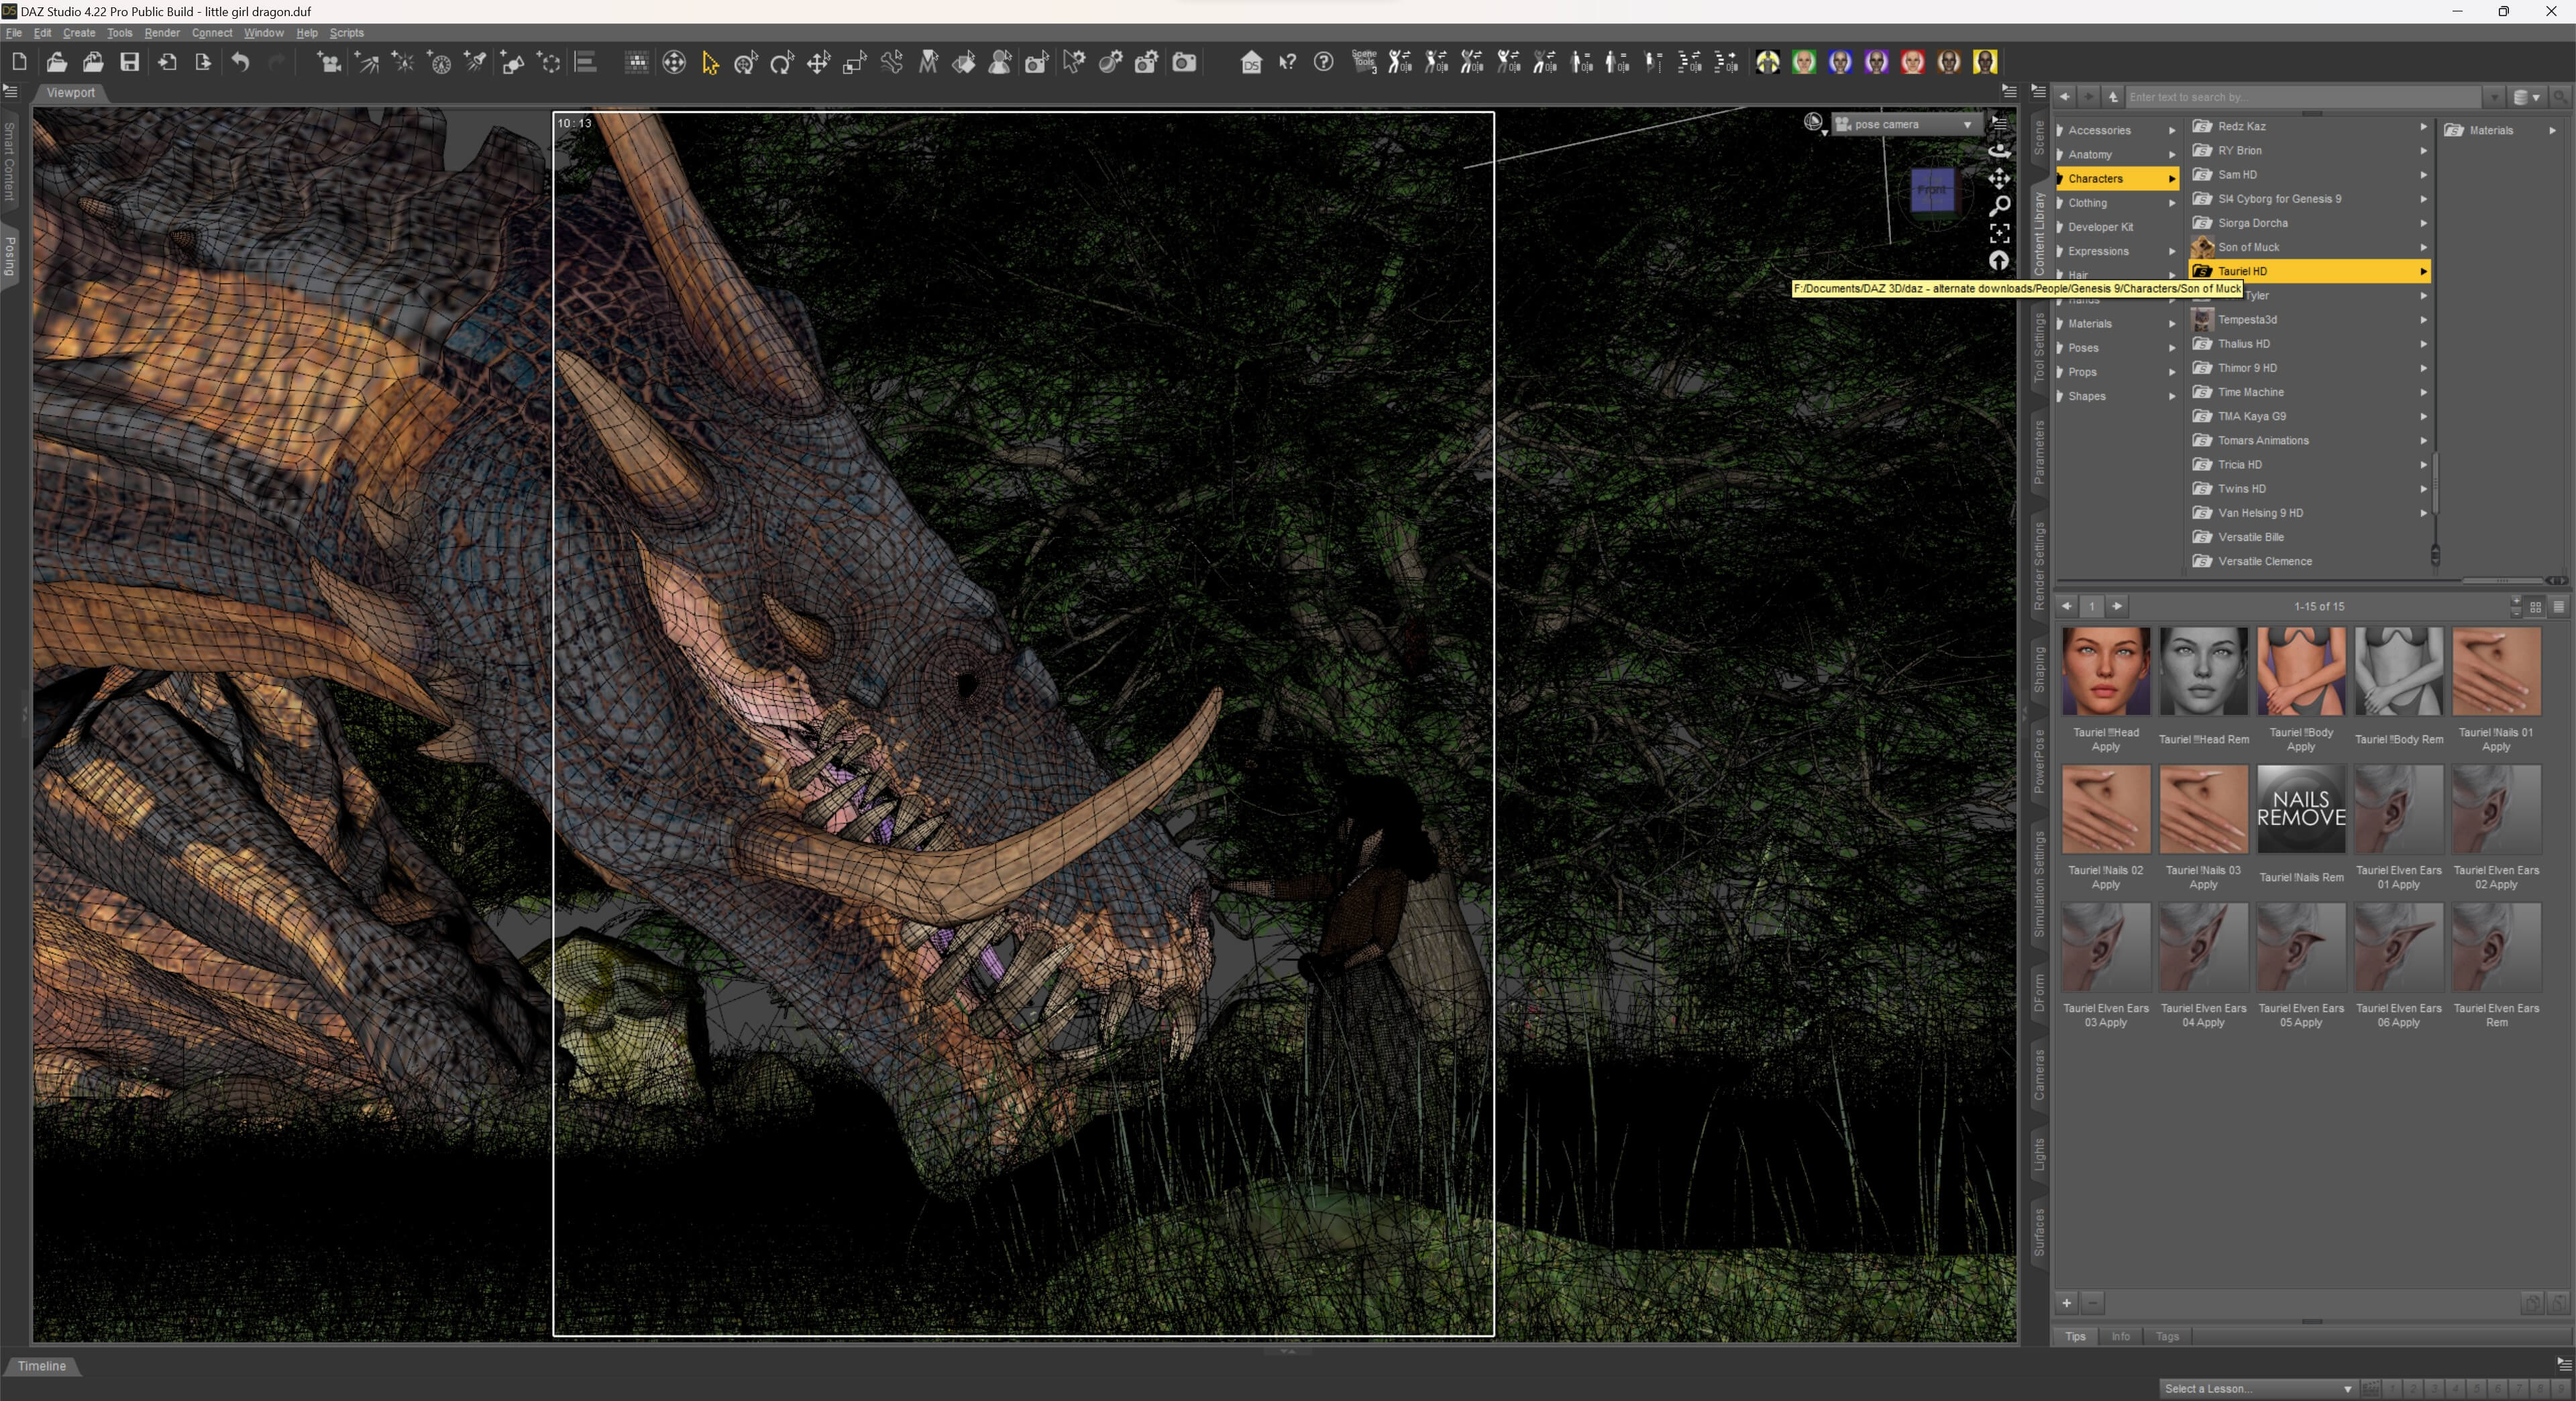Click the plus add button below thumbnails
Image resolution: width=2576 pixels, height=1401 pixels.
[2066, 1303]
